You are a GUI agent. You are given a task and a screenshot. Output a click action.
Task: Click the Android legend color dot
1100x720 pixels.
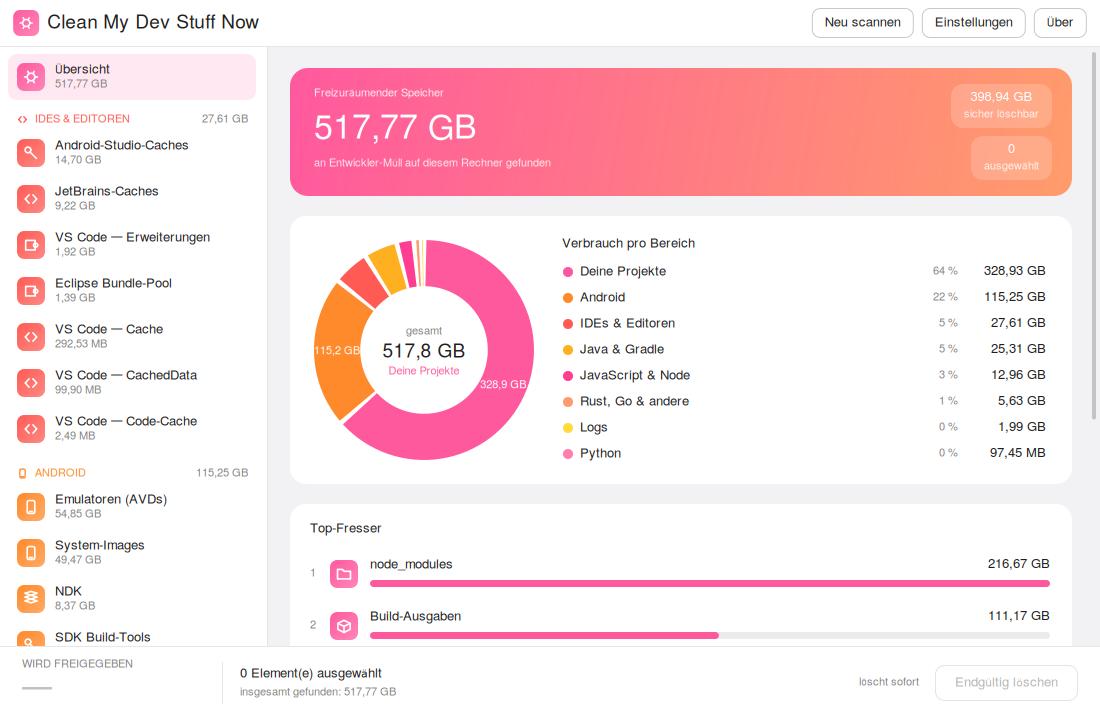pyautogui.click(x=568, y=298)
